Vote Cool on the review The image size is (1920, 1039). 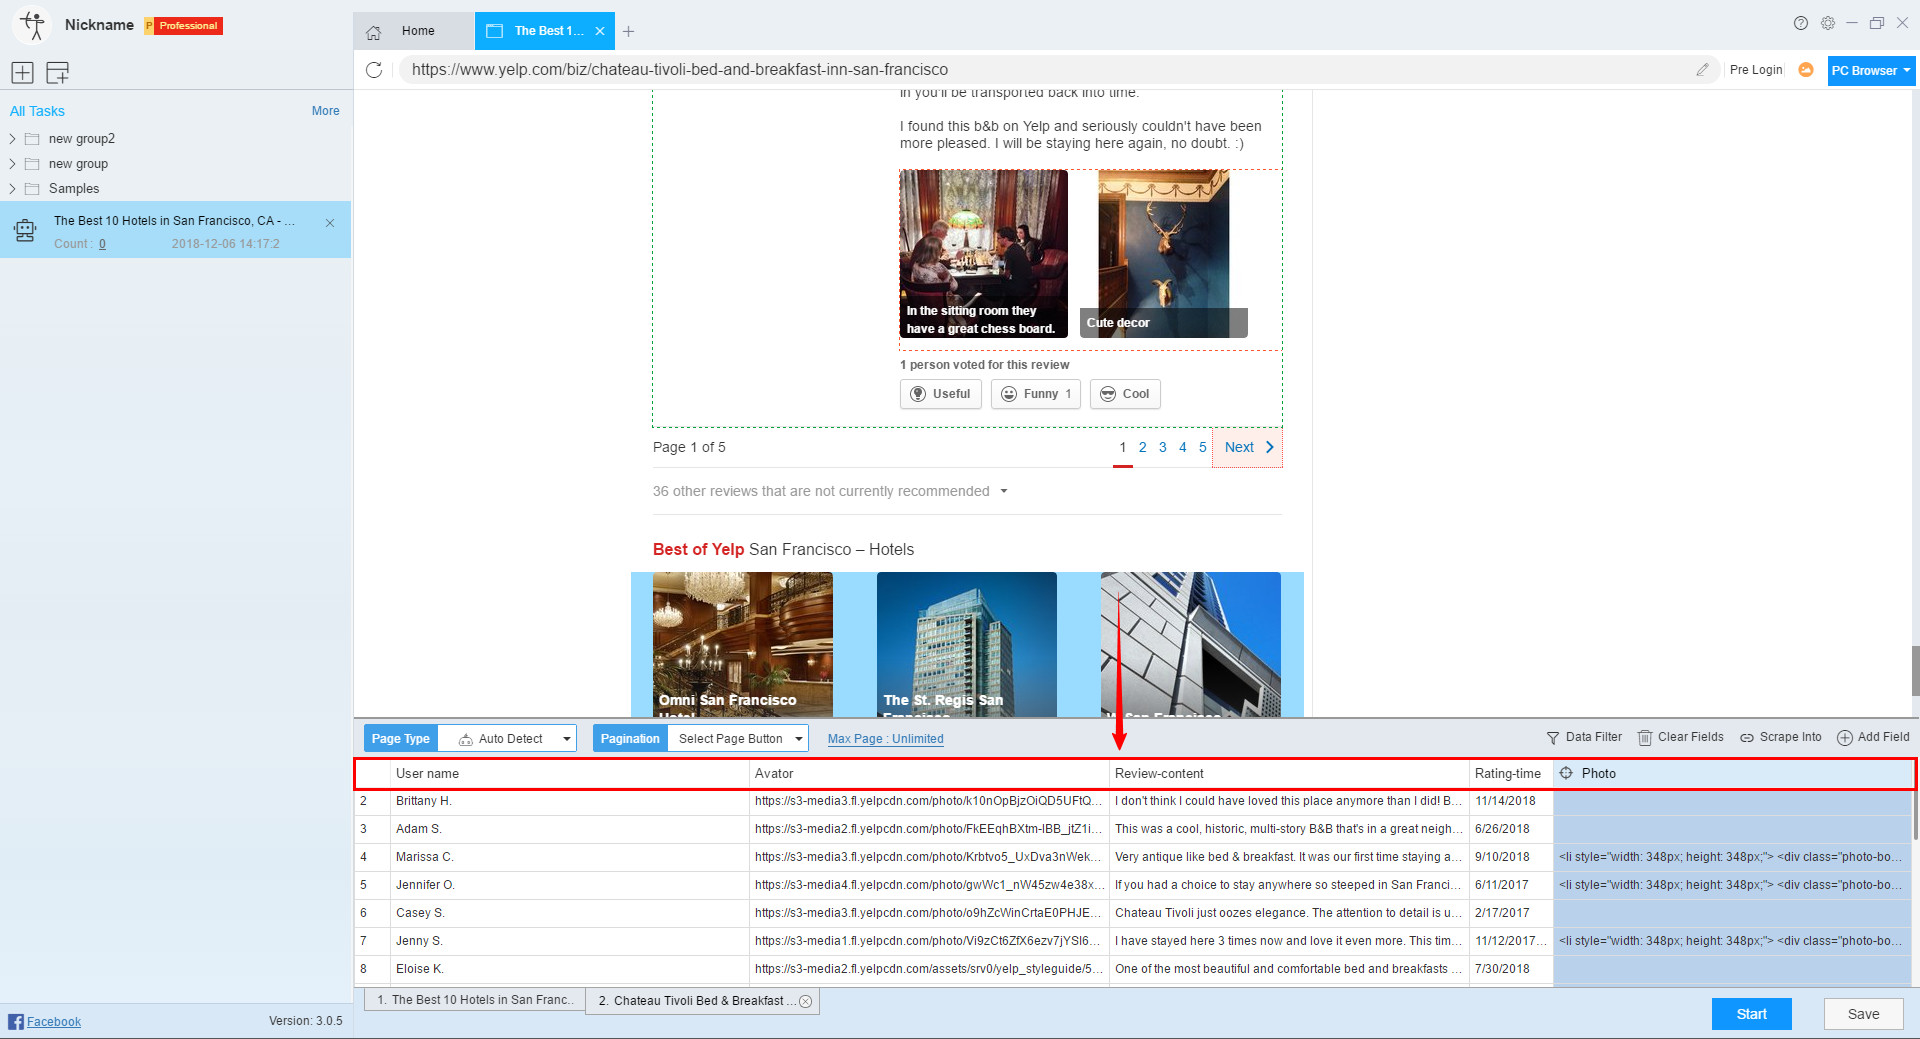tap(1125, 394)
